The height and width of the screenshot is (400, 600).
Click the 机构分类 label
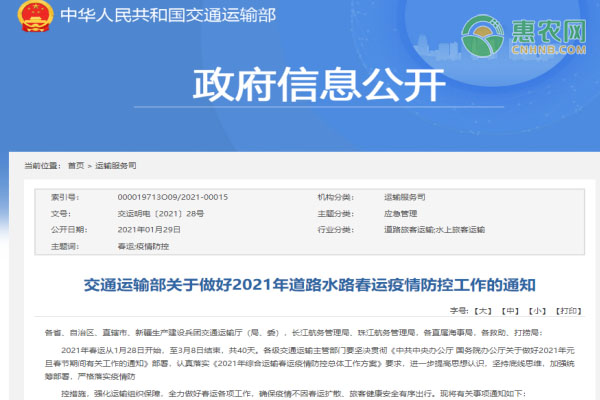coord(336,197)
